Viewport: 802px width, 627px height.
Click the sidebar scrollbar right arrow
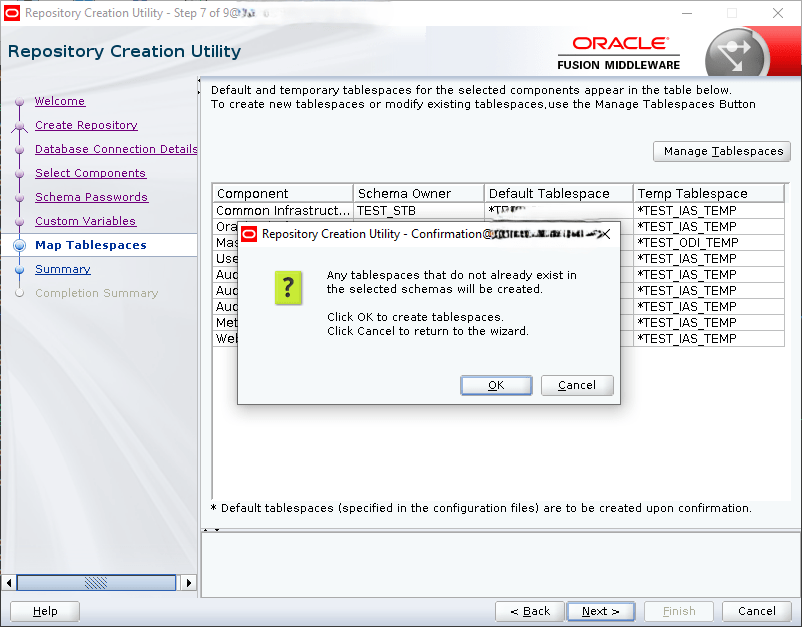pos(190,582)
